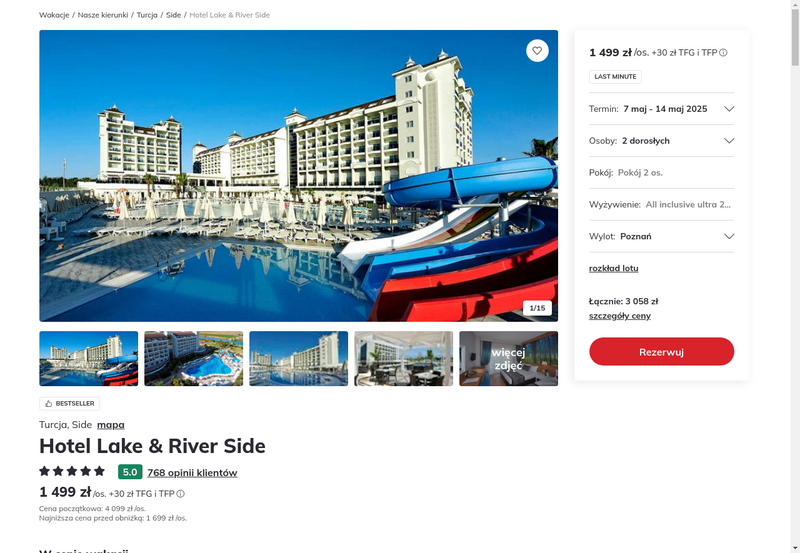Click the red Rezerwuj button
Screen dimensions: 800x553
(661, 351)
